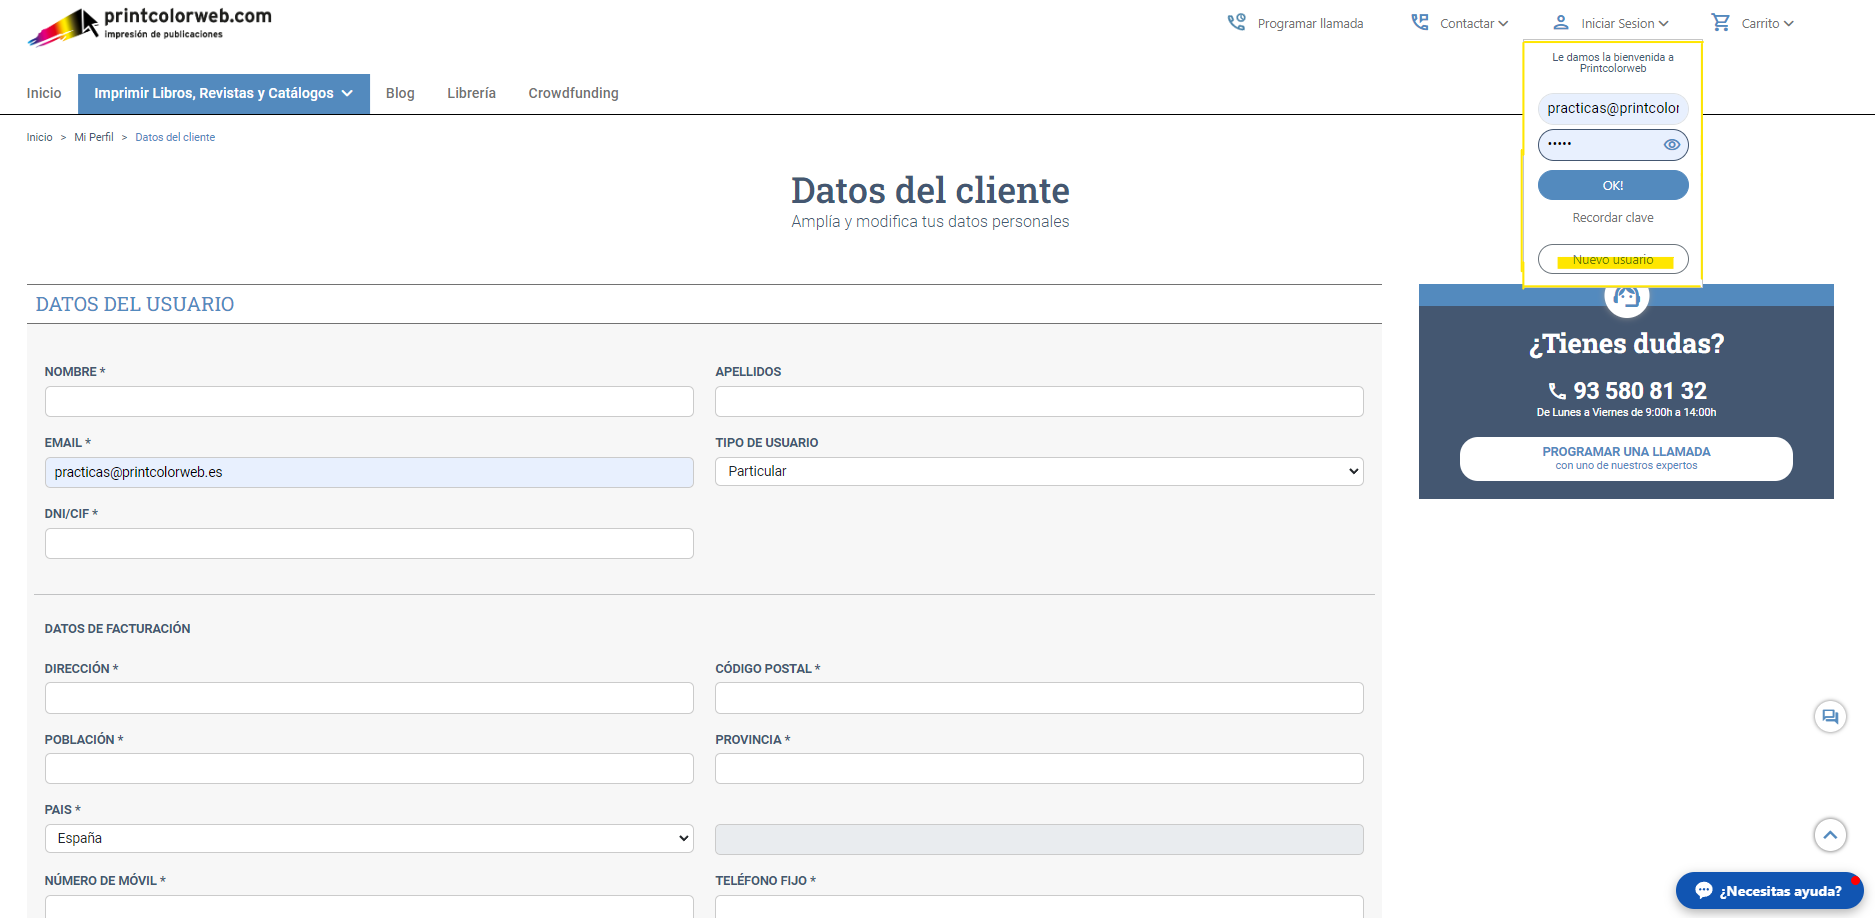Click the phone icon next to 93 580 81 32

click(x=1557, y=391)
